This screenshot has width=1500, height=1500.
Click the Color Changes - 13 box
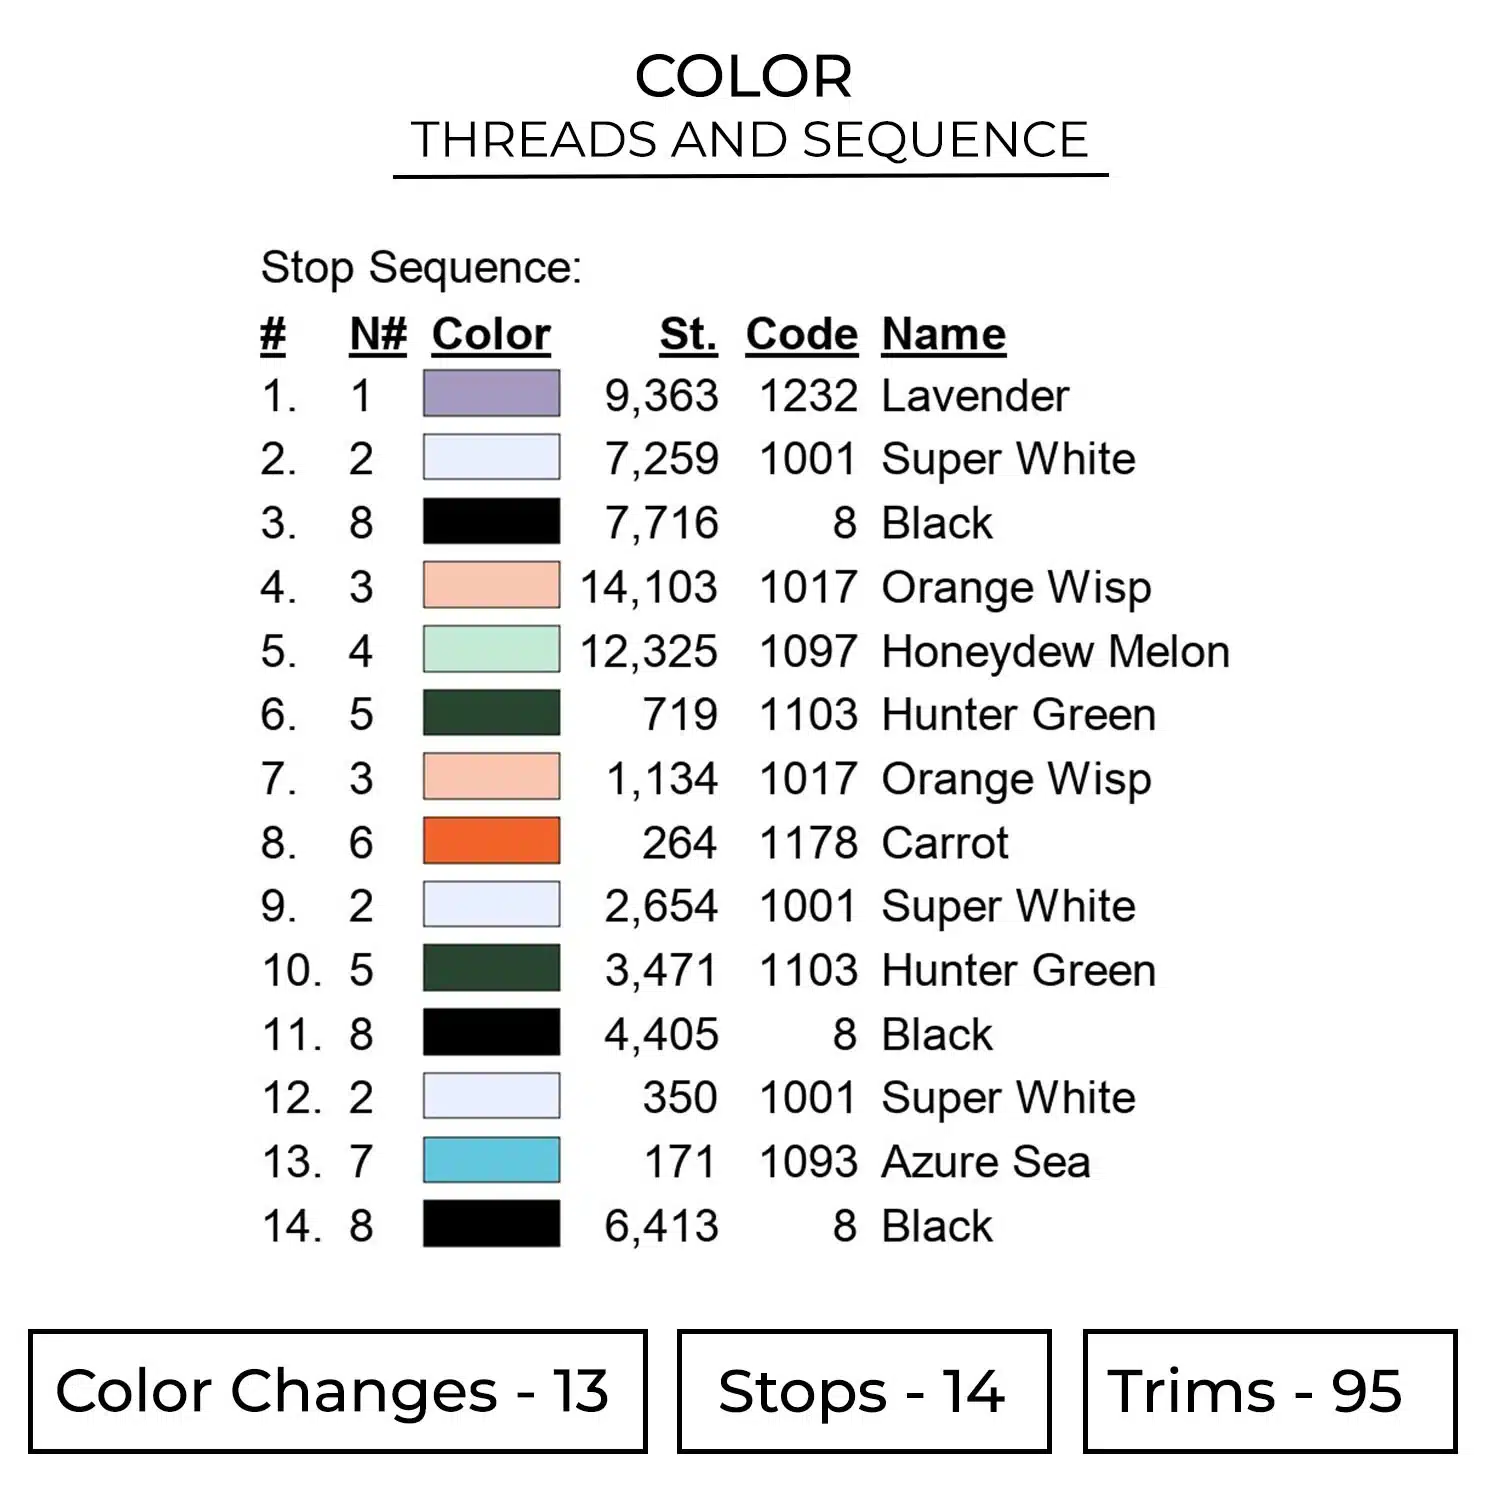[x=337, y=1391]
